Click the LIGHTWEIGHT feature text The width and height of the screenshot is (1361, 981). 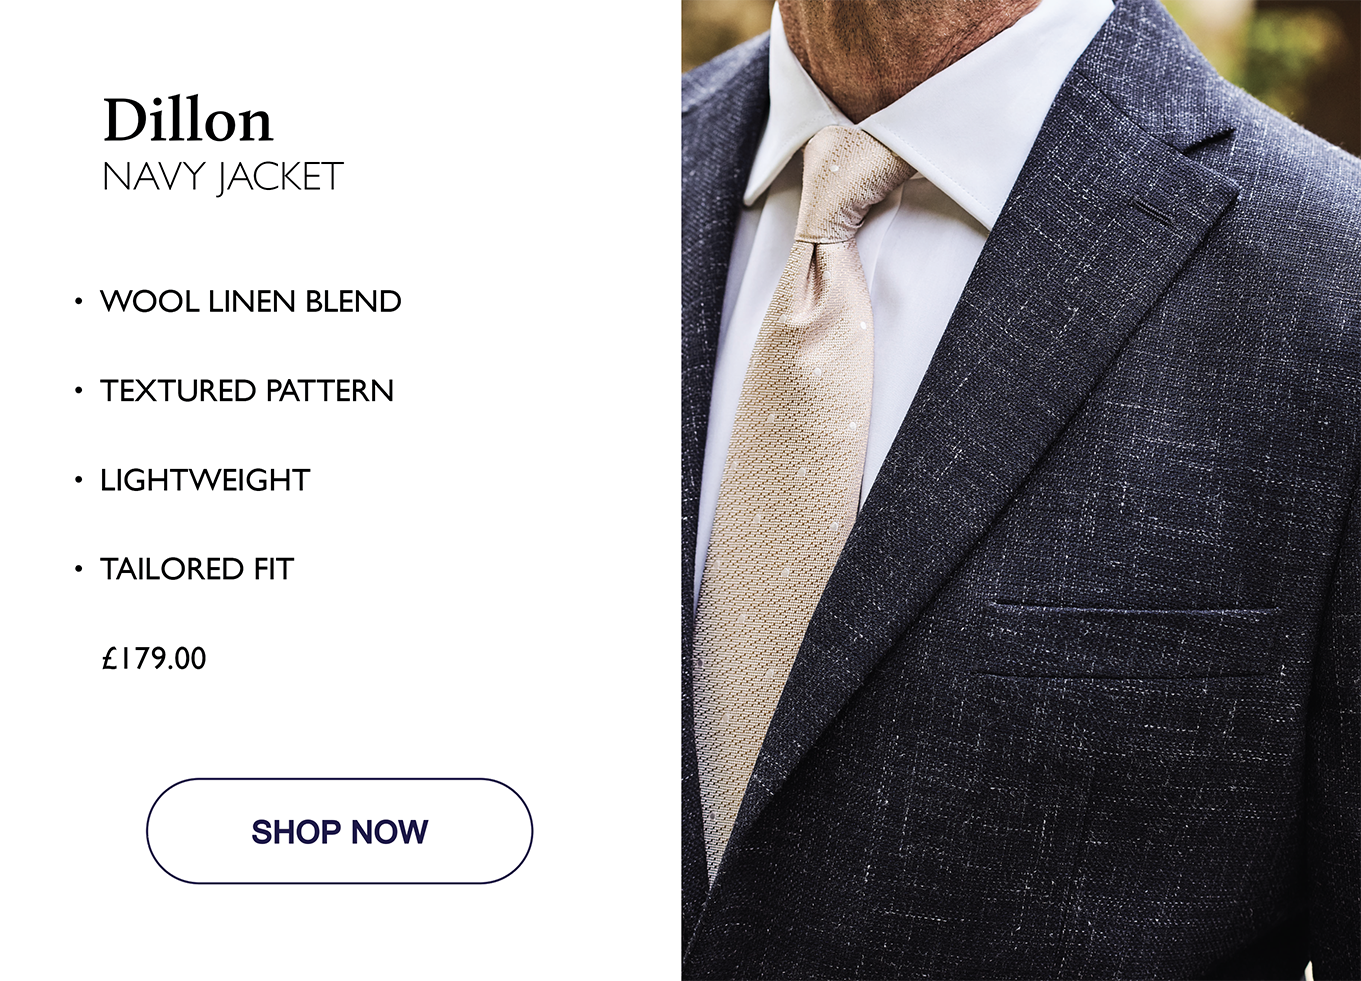[x=205, y=480]
